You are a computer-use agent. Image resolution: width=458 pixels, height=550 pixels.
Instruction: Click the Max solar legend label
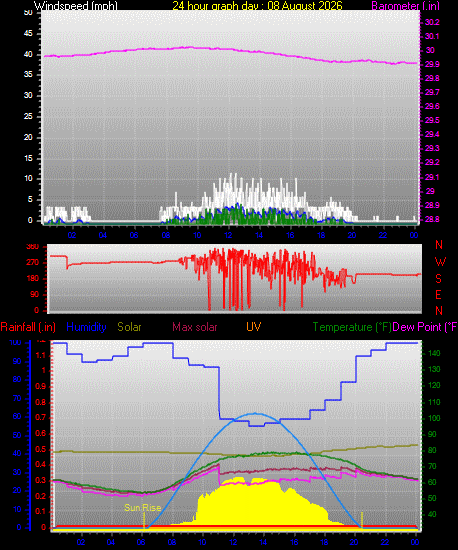tap(195, 327)
